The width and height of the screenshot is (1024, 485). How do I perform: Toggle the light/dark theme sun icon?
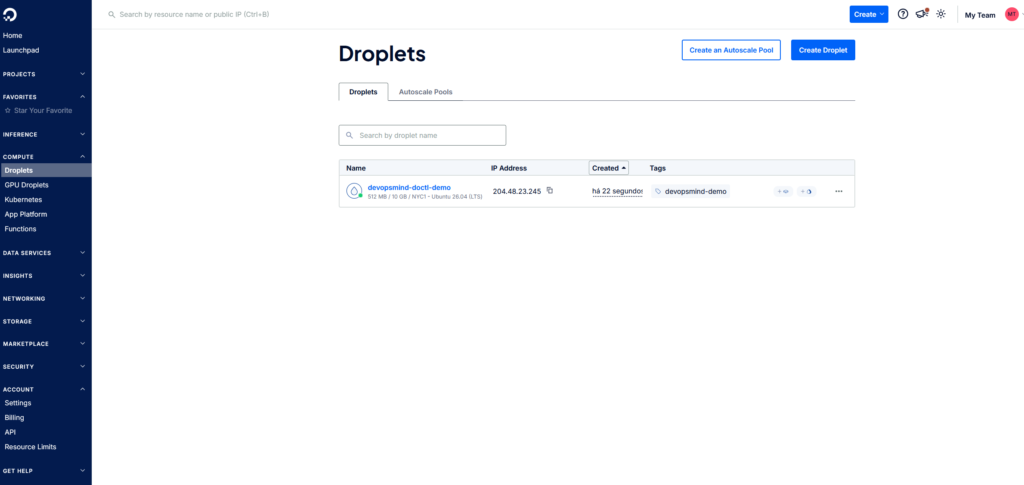coord(940,14)
